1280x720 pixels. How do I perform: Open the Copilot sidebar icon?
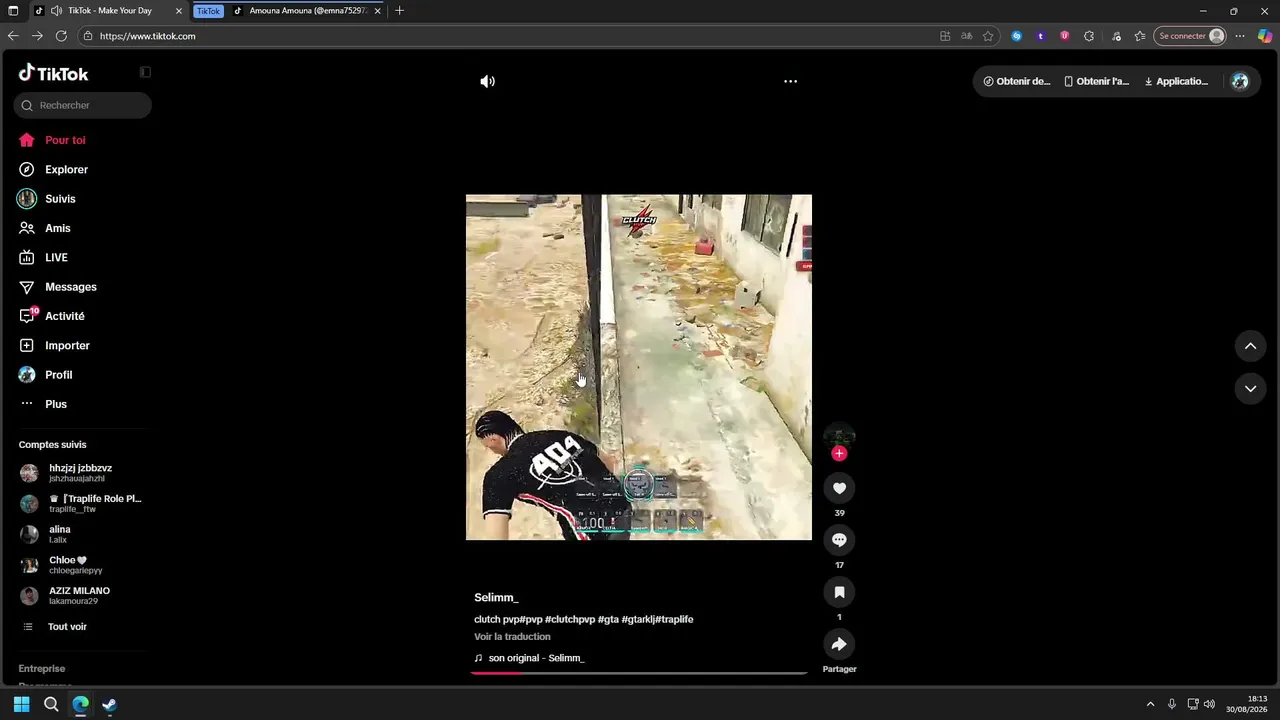pos(1265,36)
